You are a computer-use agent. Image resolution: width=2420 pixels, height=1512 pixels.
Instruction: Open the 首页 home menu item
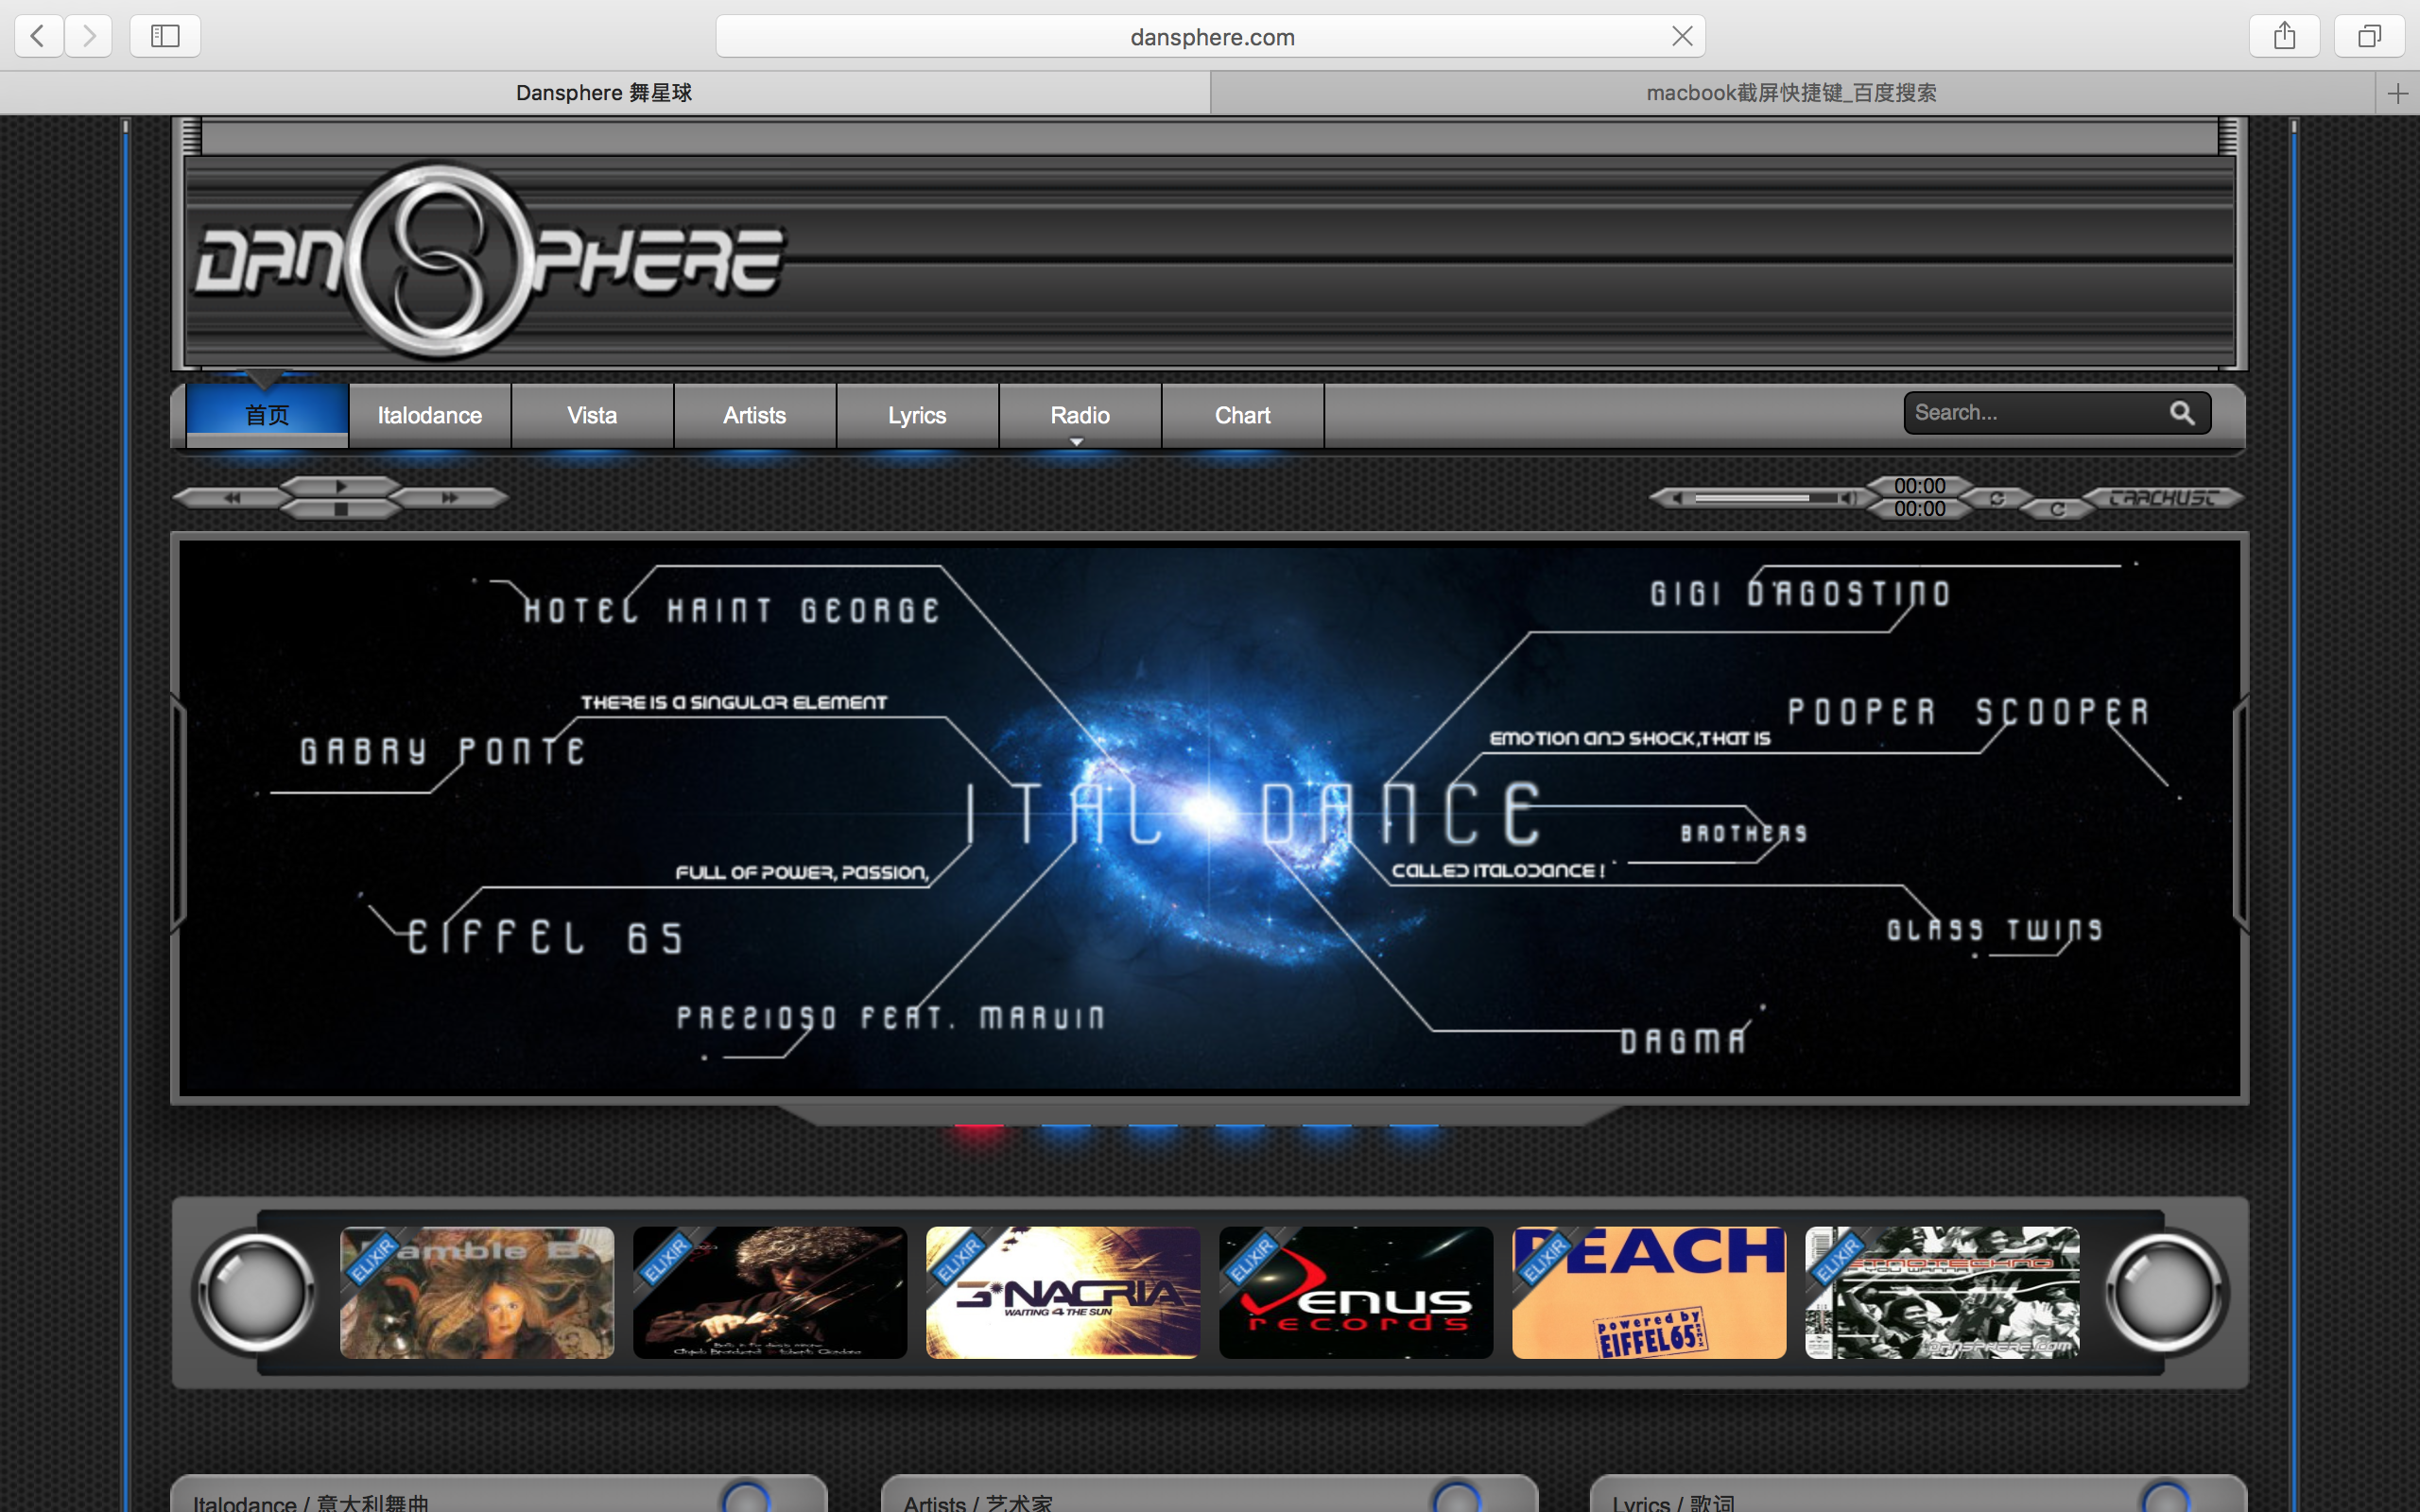tap(267, 415)
